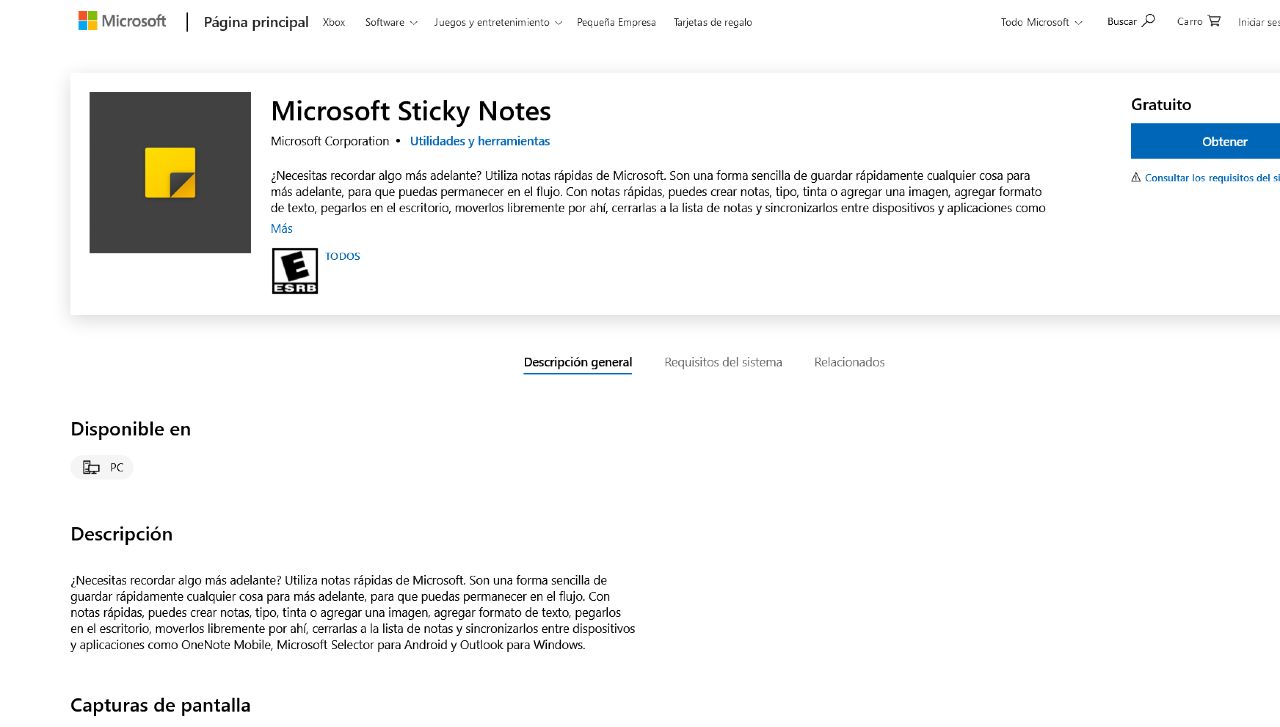The image size is (1280, 727).
Task: Open the Xbox menu item
Action: tap(334, 22)
